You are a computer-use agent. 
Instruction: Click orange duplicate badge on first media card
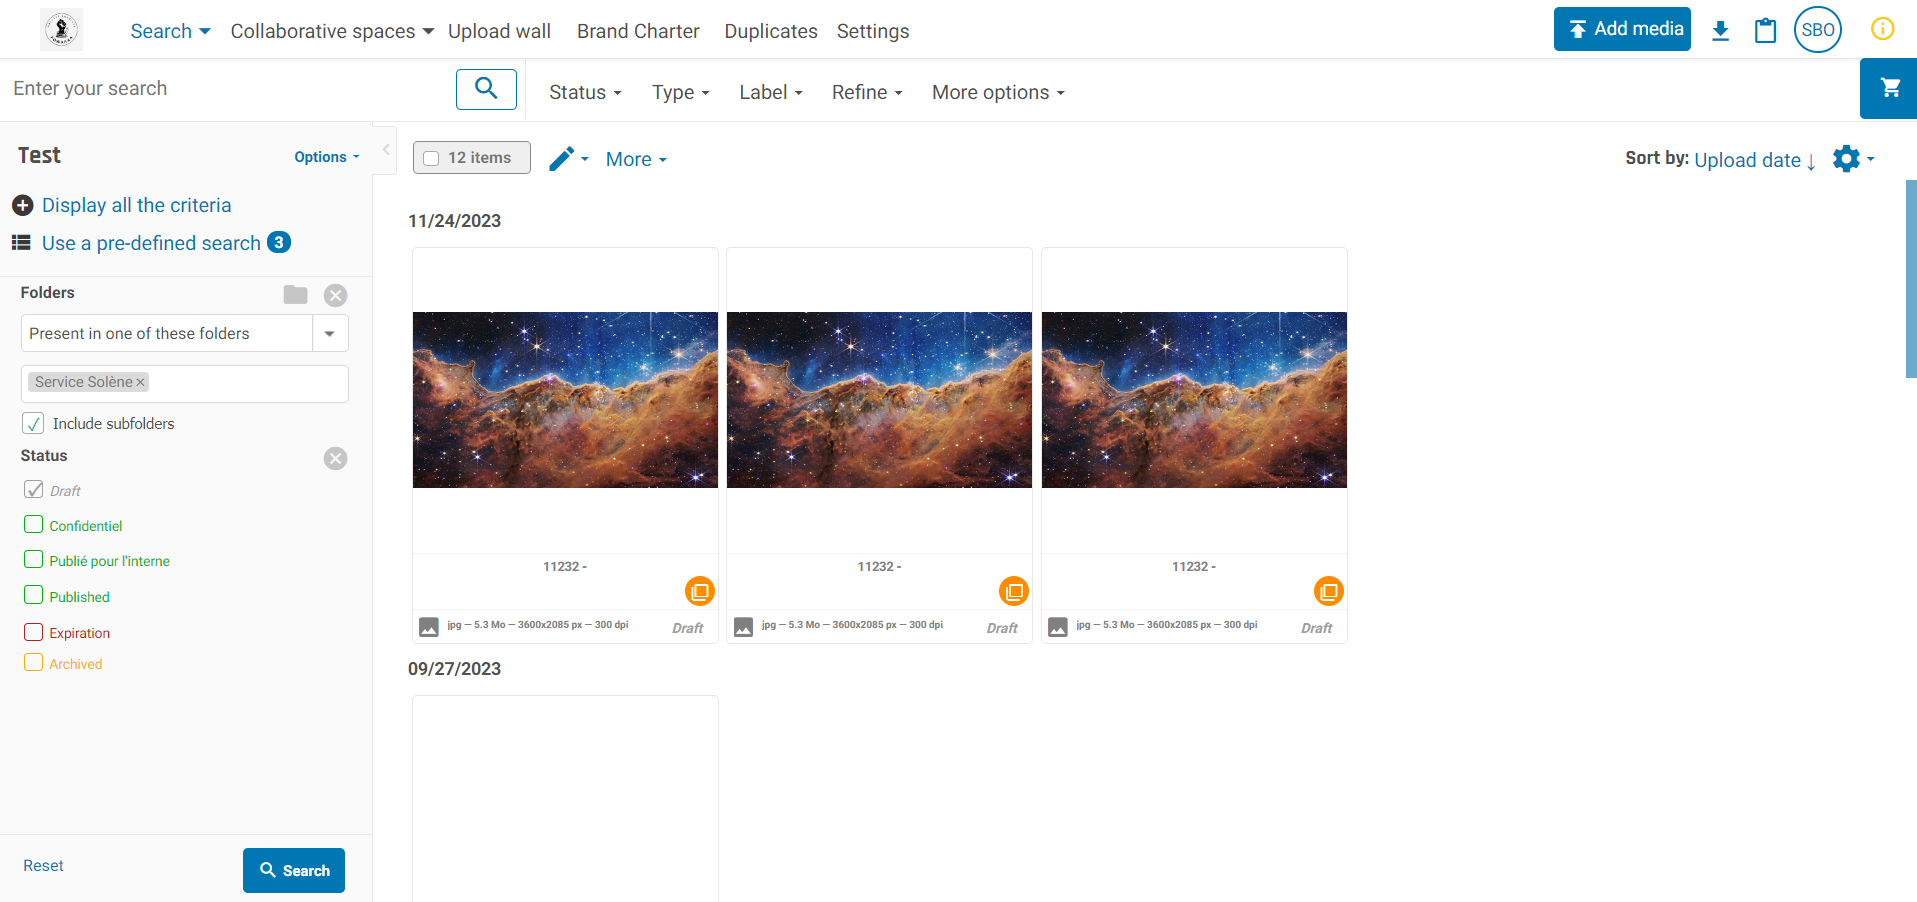(700, 591)
